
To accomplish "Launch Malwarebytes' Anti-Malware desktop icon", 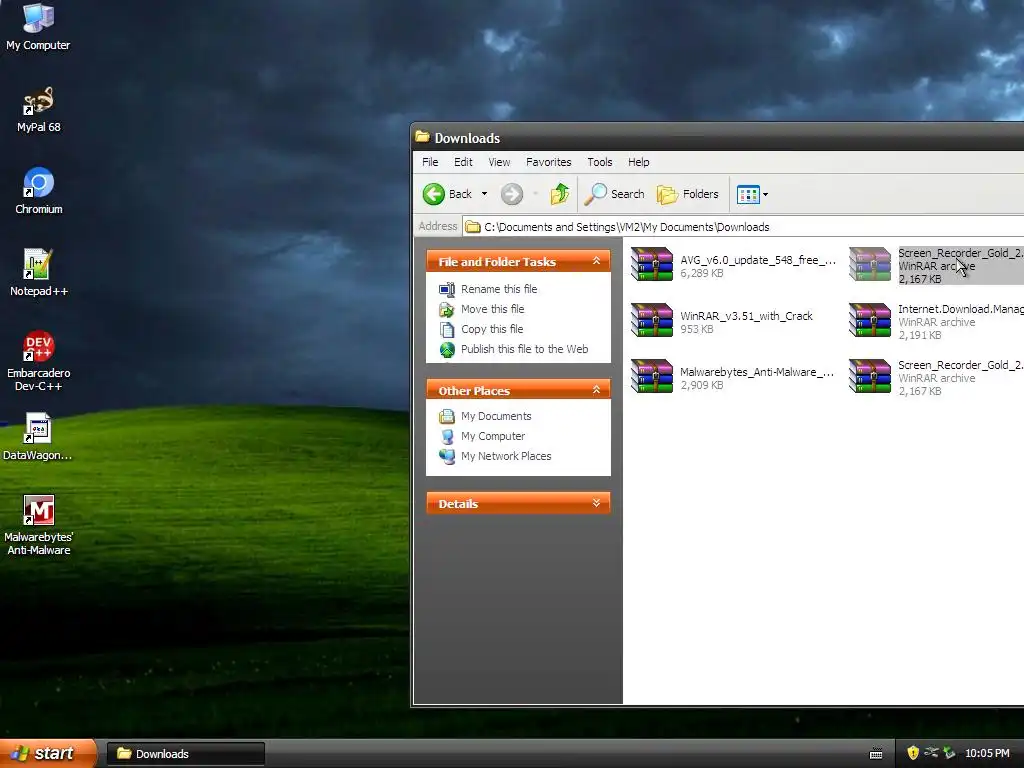I will coord(39,525).
